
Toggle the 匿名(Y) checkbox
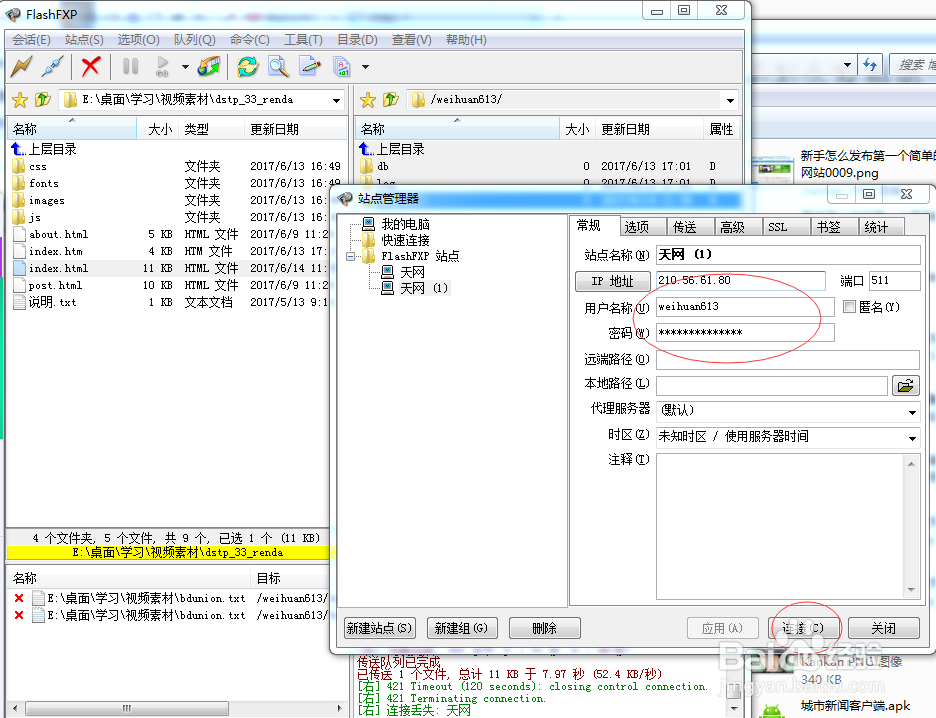tap(849, 307)
